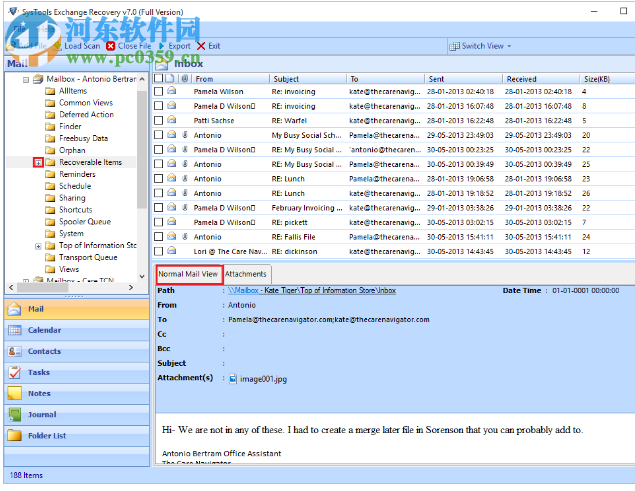Check the RE: Fallis File email checkbox
The image size is (635, 491).
[x=159, y=237]
